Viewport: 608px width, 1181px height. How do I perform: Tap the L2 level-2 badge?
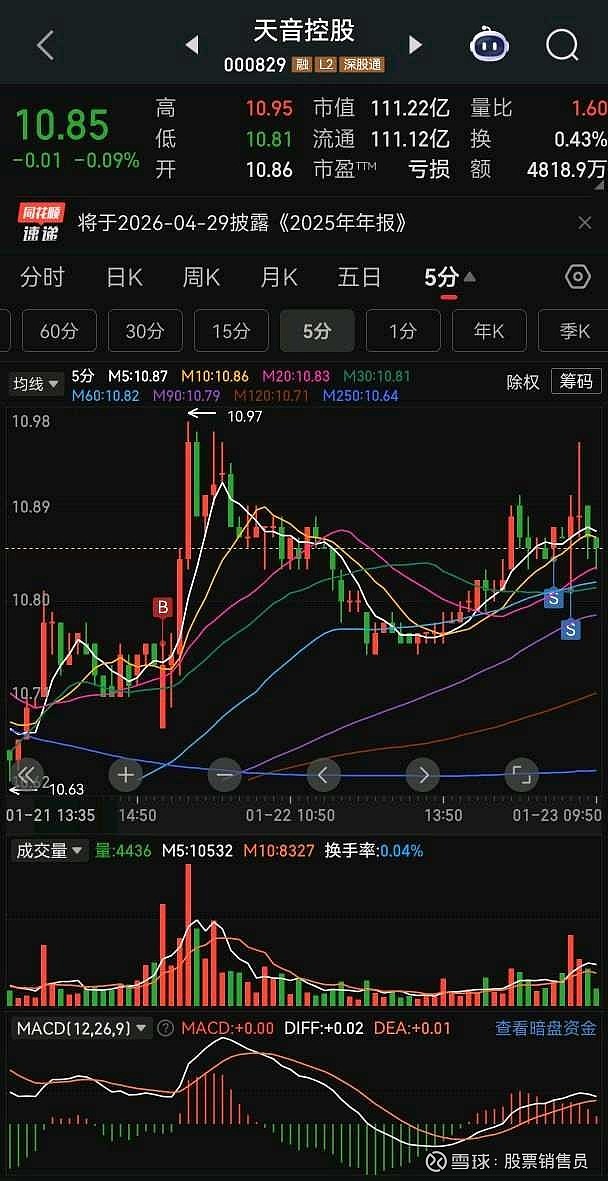click(325, 66)
